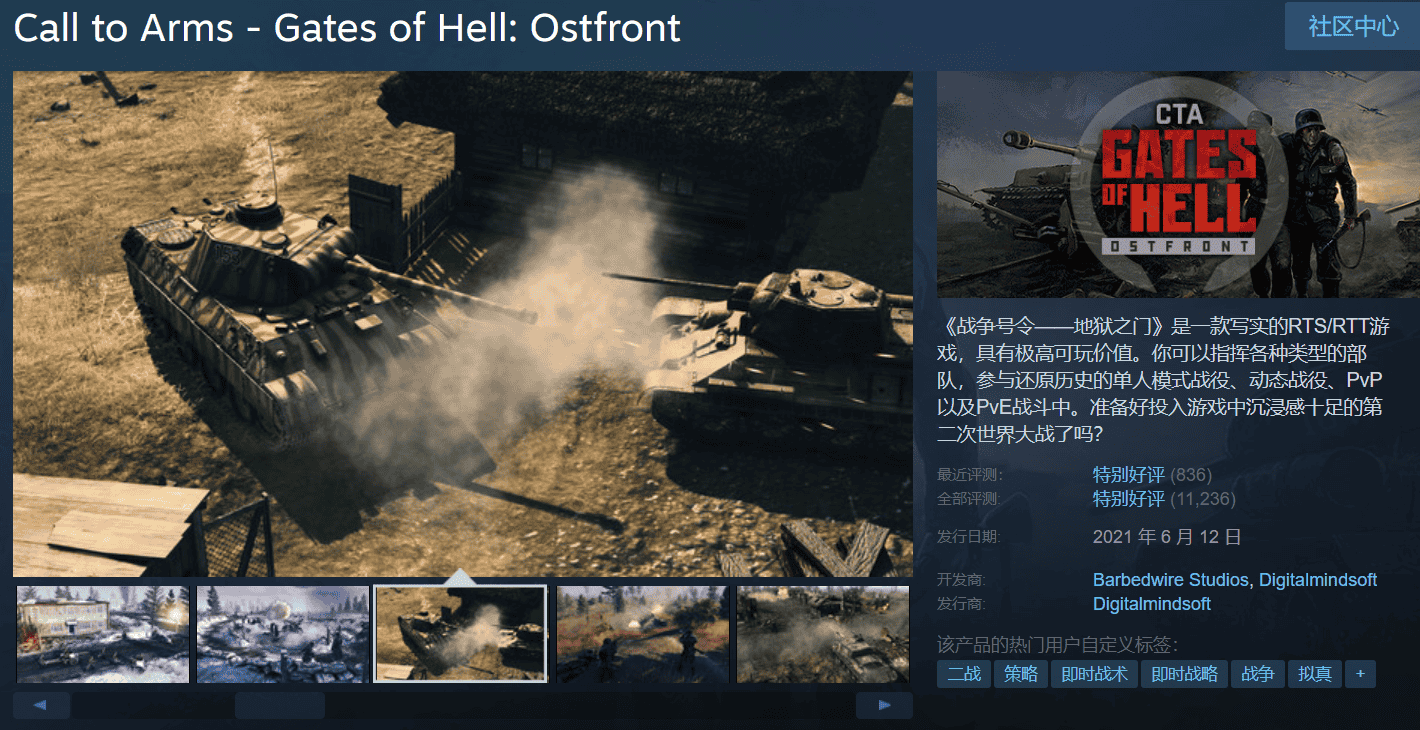
Task: Select the 即时战术 tag
Action: 1094,674
